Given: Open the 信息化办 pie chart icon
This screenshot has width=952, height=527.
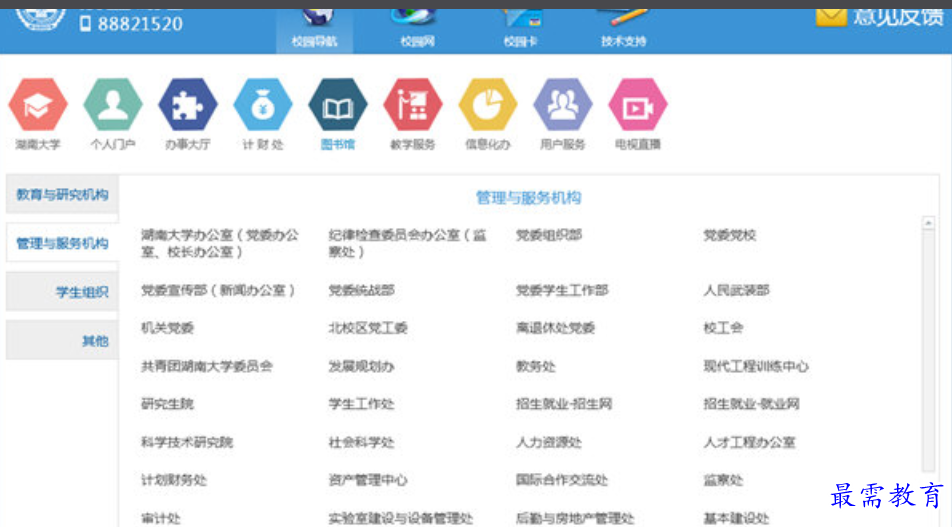Looking at the screenshot, I should tap(488, 104).
